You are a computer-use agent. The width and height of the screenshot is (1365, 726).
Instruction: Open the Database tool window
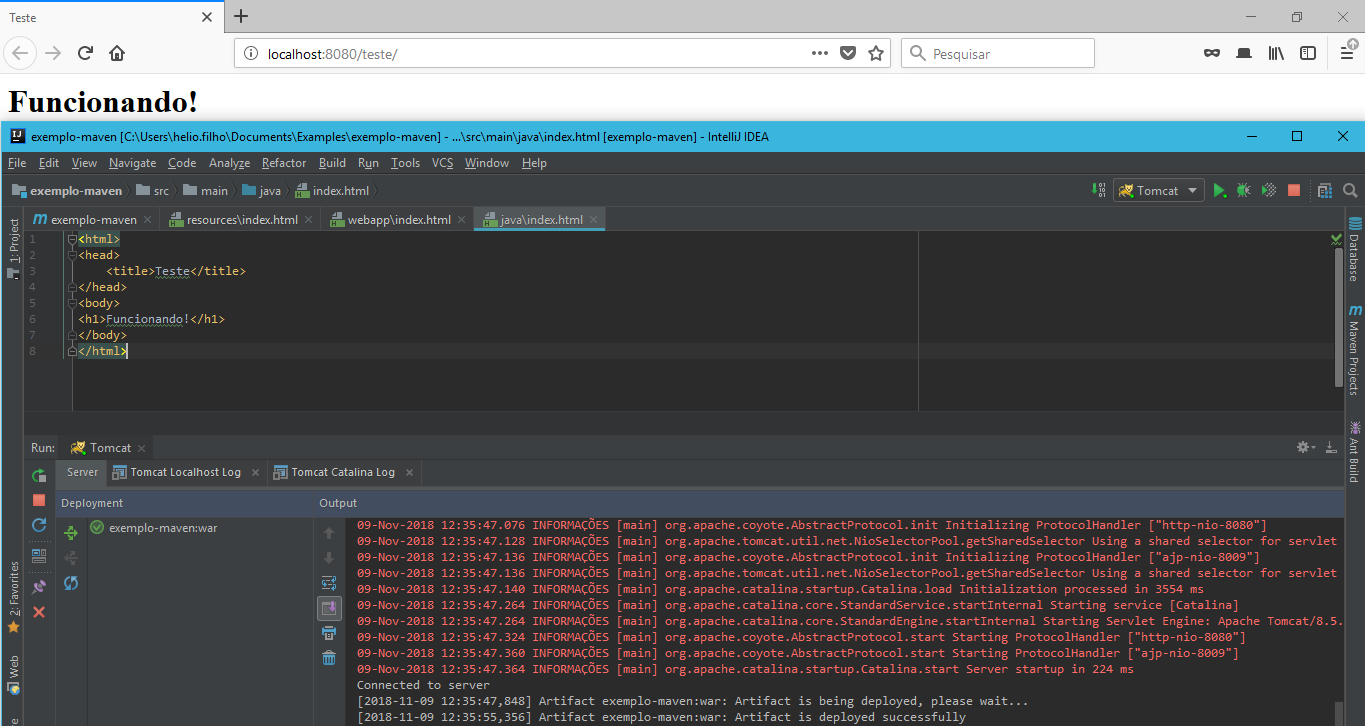tap(1355, 248)
